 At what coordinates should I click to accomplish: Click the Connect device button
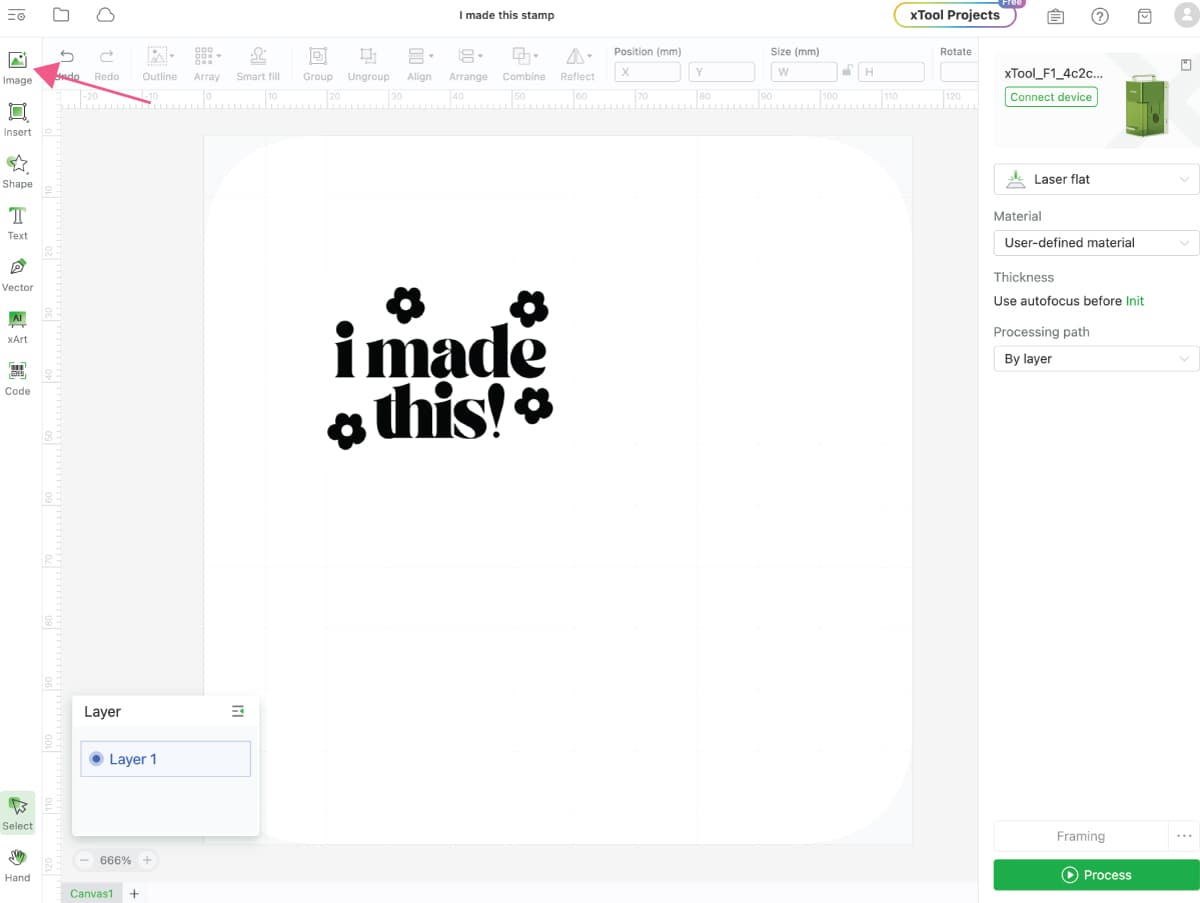(x=1051, y=97)
